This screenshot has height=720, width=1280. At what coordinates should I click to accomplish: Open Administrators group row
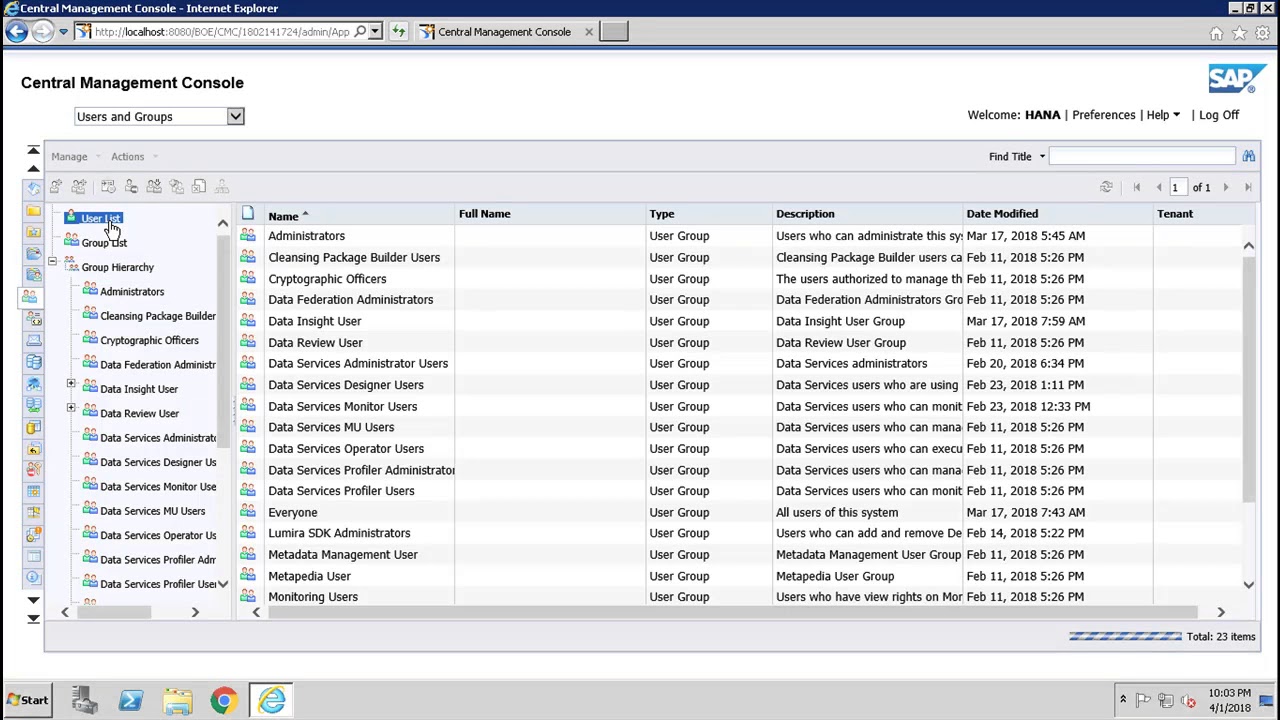click(306, 236)
